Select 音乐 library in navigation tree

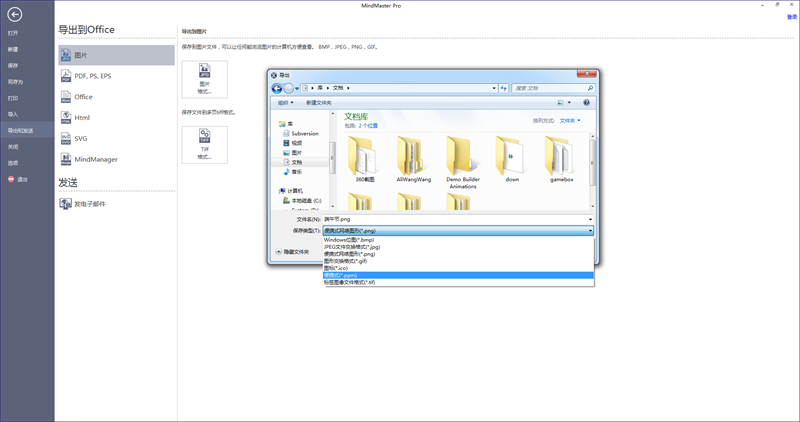293,172
